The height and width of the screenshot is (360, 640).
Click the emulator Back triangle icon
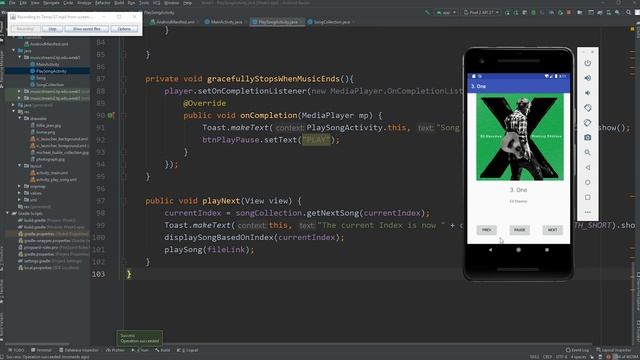(x=587, y=167)
